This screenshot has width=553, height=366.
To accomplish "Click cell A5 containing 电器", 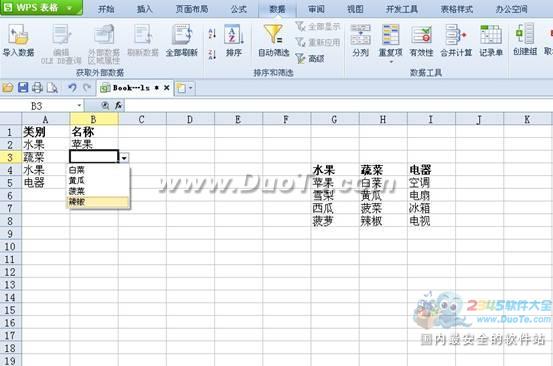I will (x=45, y=183).
